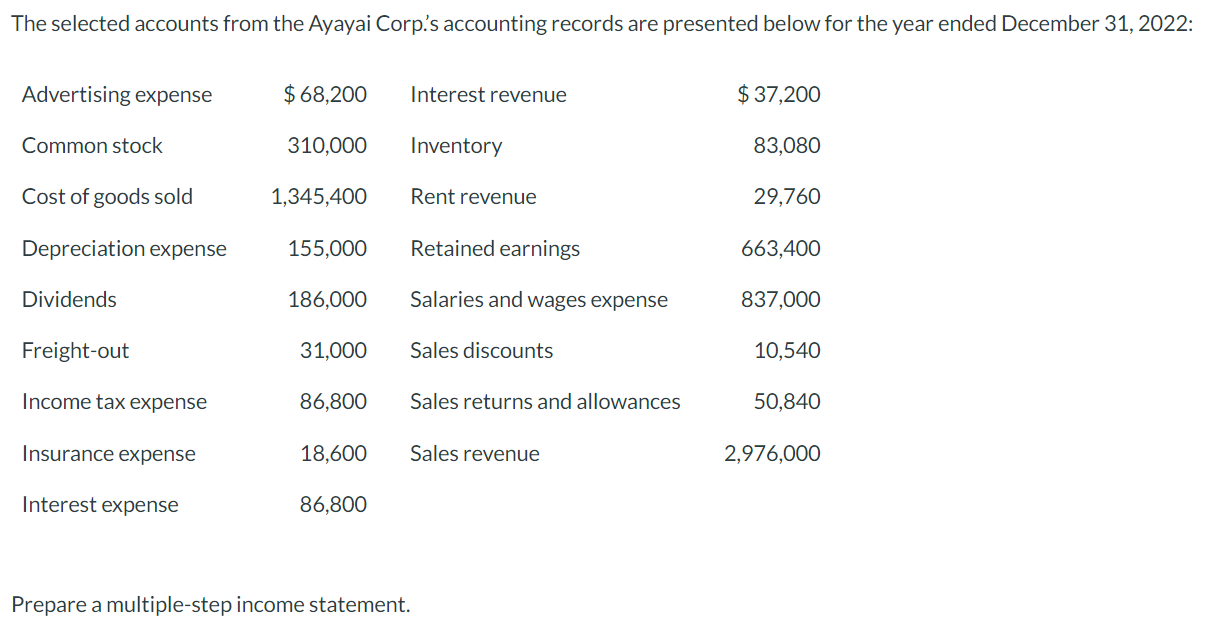
Task: Select Cost of goods sold value 1,345,400
Action: [319, 197]
